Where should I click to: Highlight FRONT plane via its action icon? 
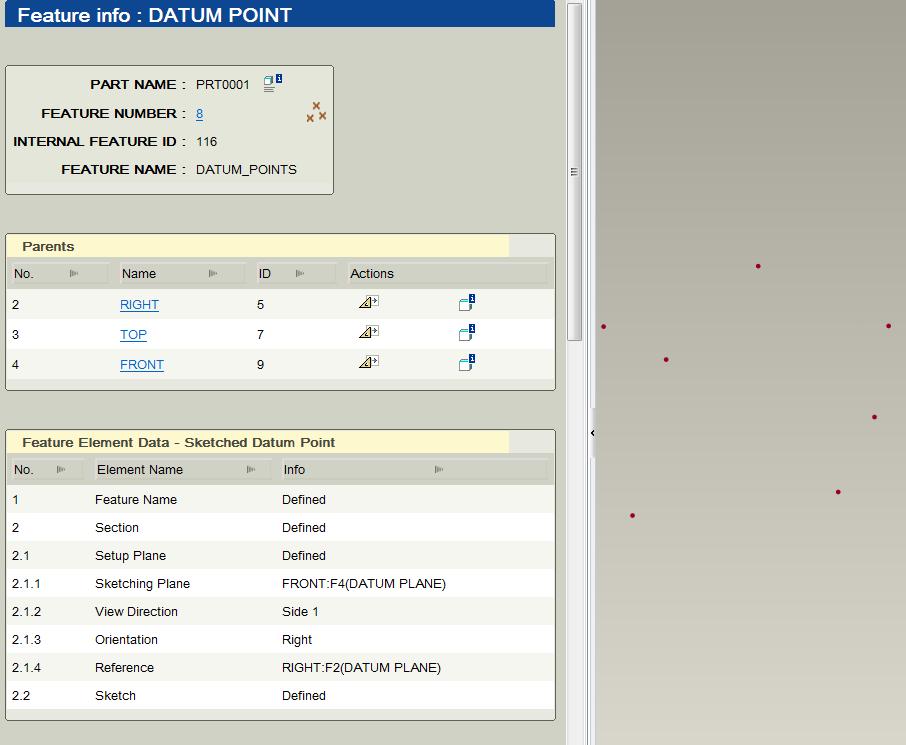pos(369,362)
